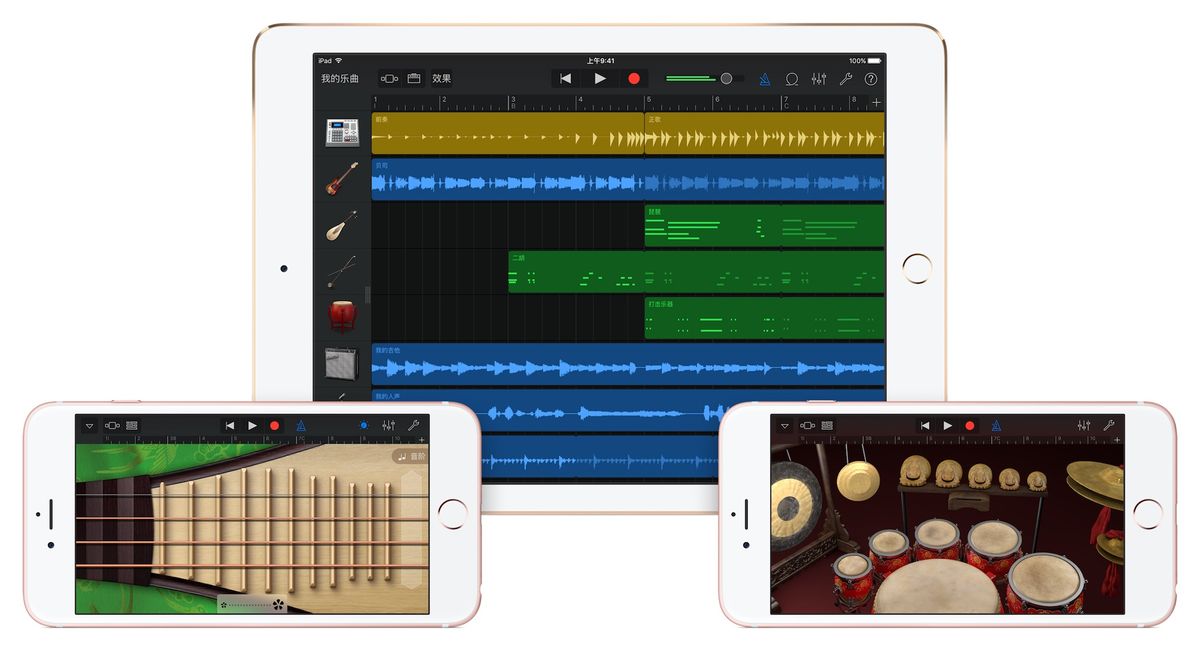Open the help question mark icon
The height and width of the screenshot is (652, 1200).
[871, 78]
